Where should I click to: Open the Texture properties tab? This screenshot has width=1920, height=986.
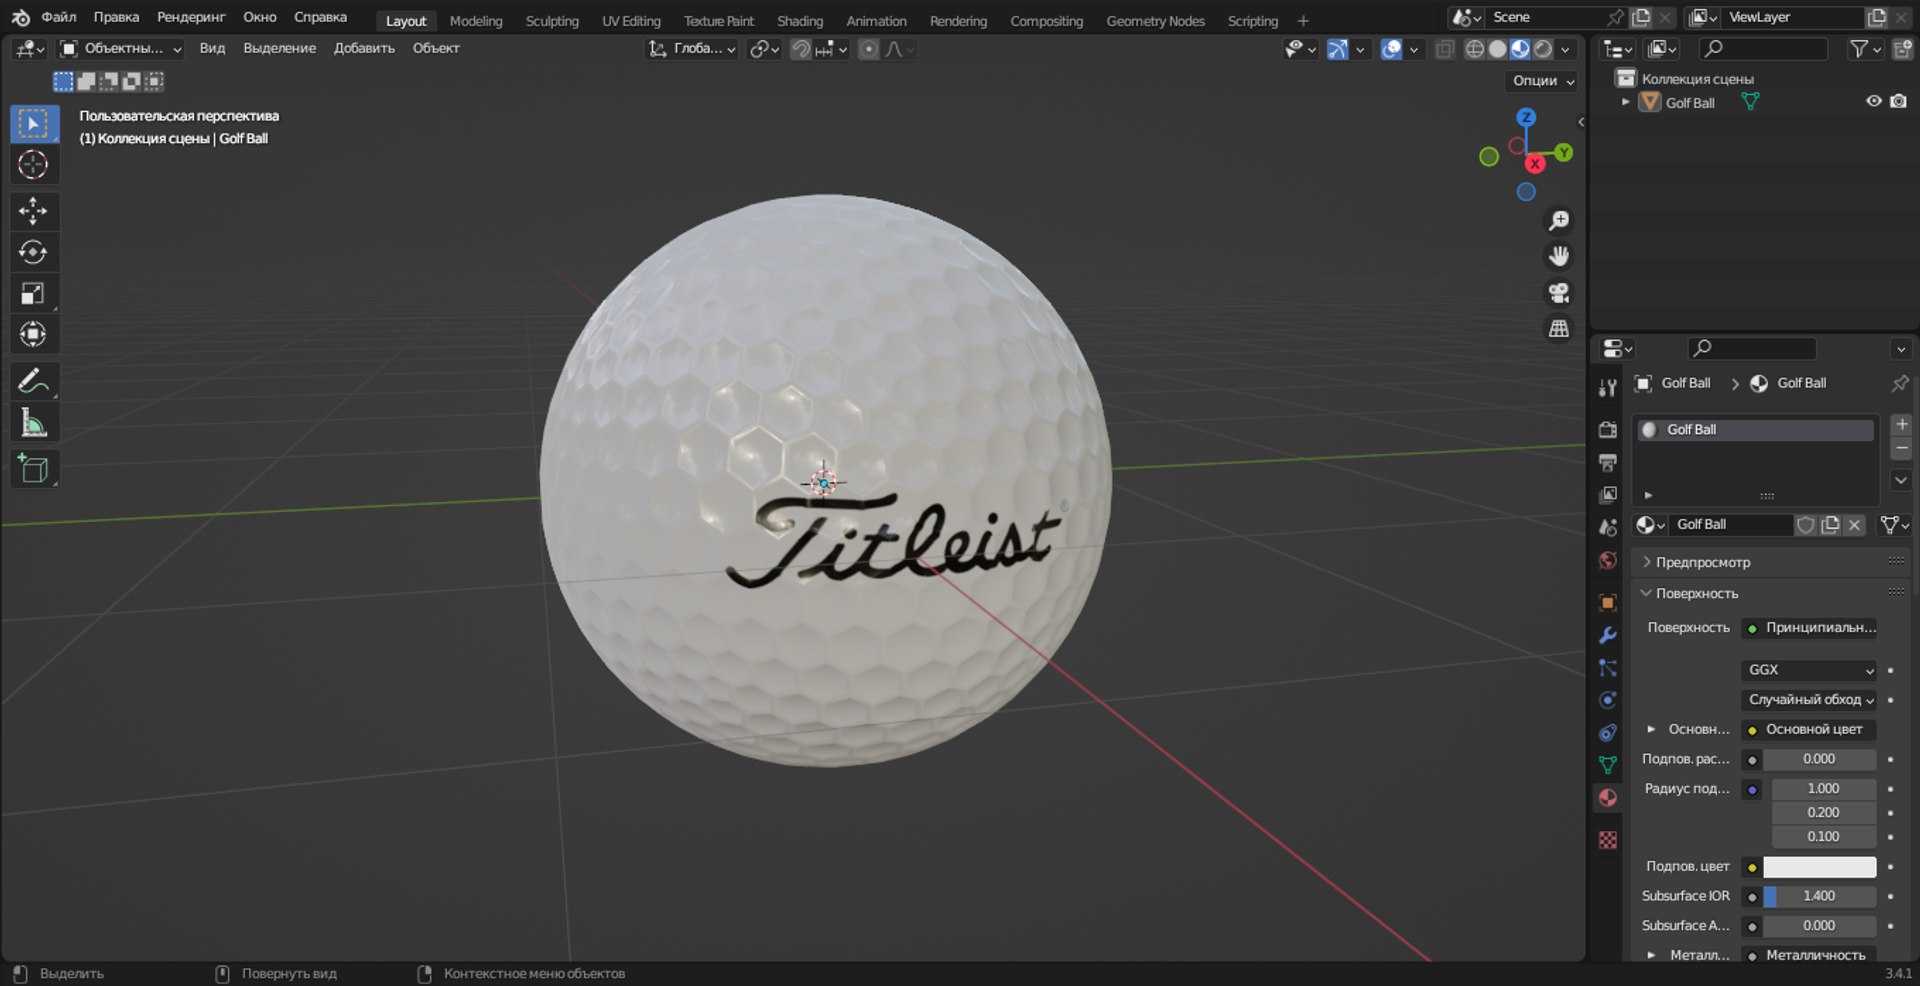[1608, 840]
